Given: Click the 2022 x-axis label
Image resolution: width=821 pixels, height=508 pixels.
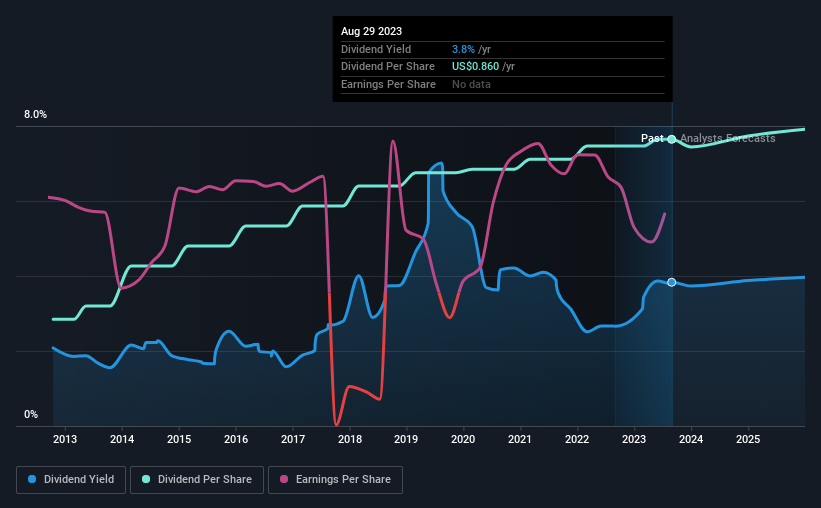Looking at the screenshot, I should pos(577,439).
